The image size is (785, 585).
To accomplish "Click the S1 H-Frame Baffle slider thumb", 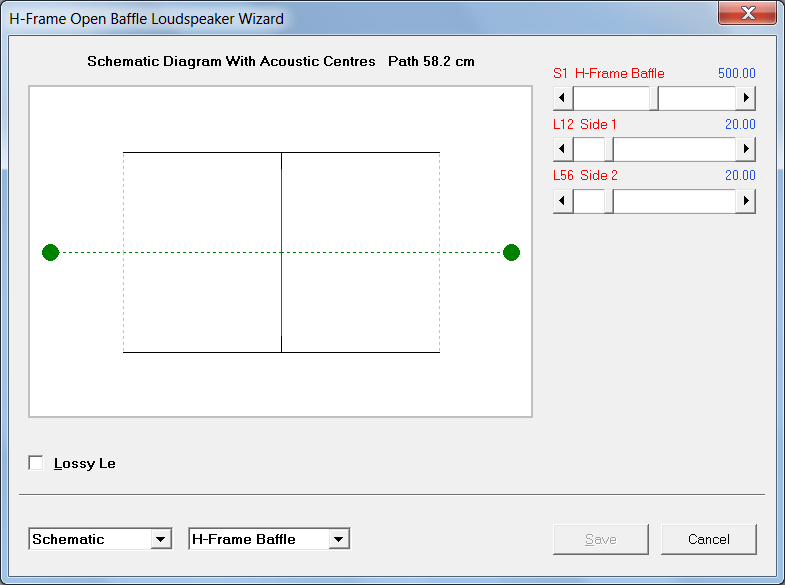I will (654, 98).
